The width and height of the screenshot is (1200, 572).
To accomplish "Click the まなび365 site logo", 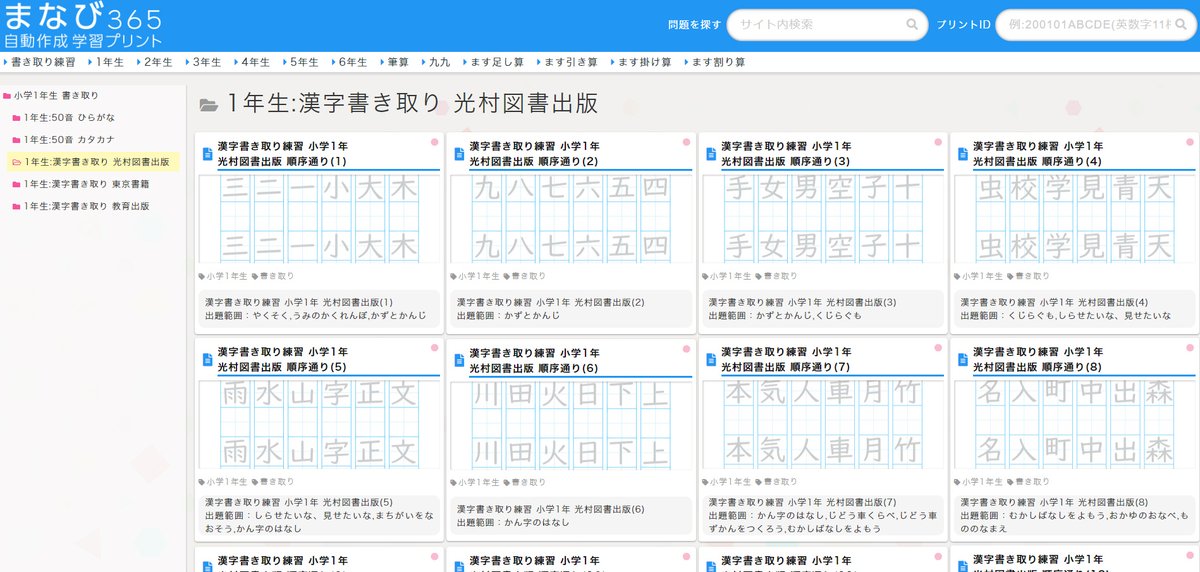I will point(82,27).
